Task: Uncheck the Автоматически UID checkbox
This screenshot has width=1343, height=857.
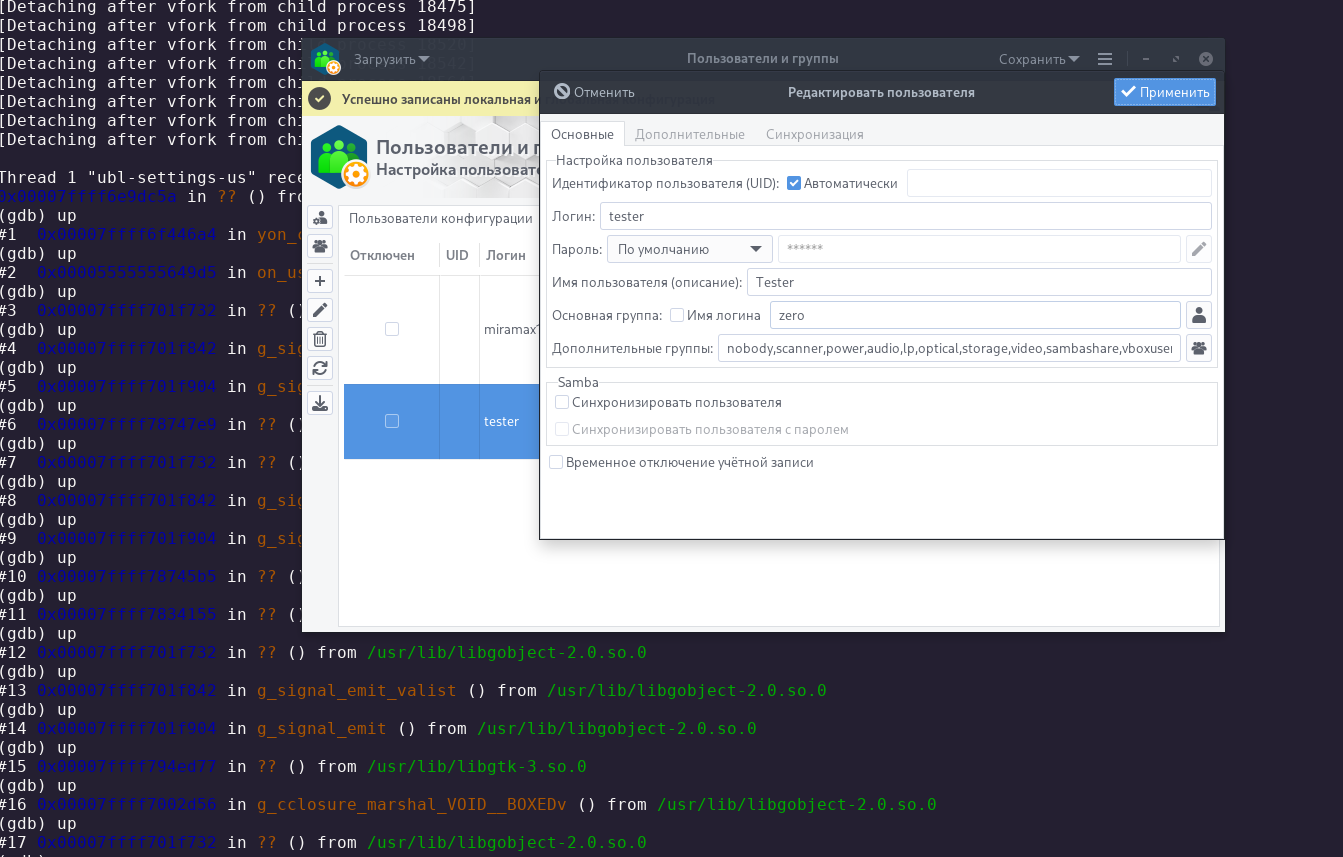Action: 794,183
